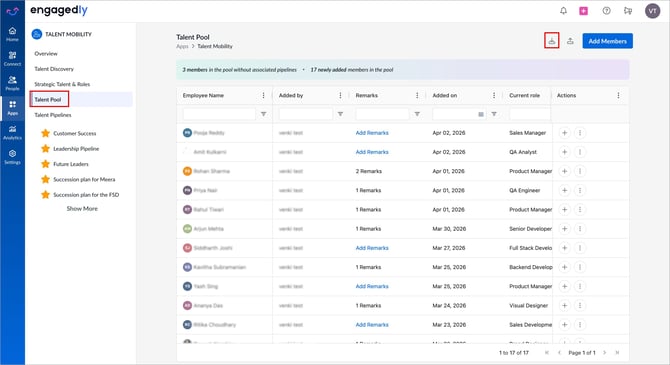Open the calendar picker in Added on filter
This screenshot has height=365, width=670.
(x=481, y=114)
